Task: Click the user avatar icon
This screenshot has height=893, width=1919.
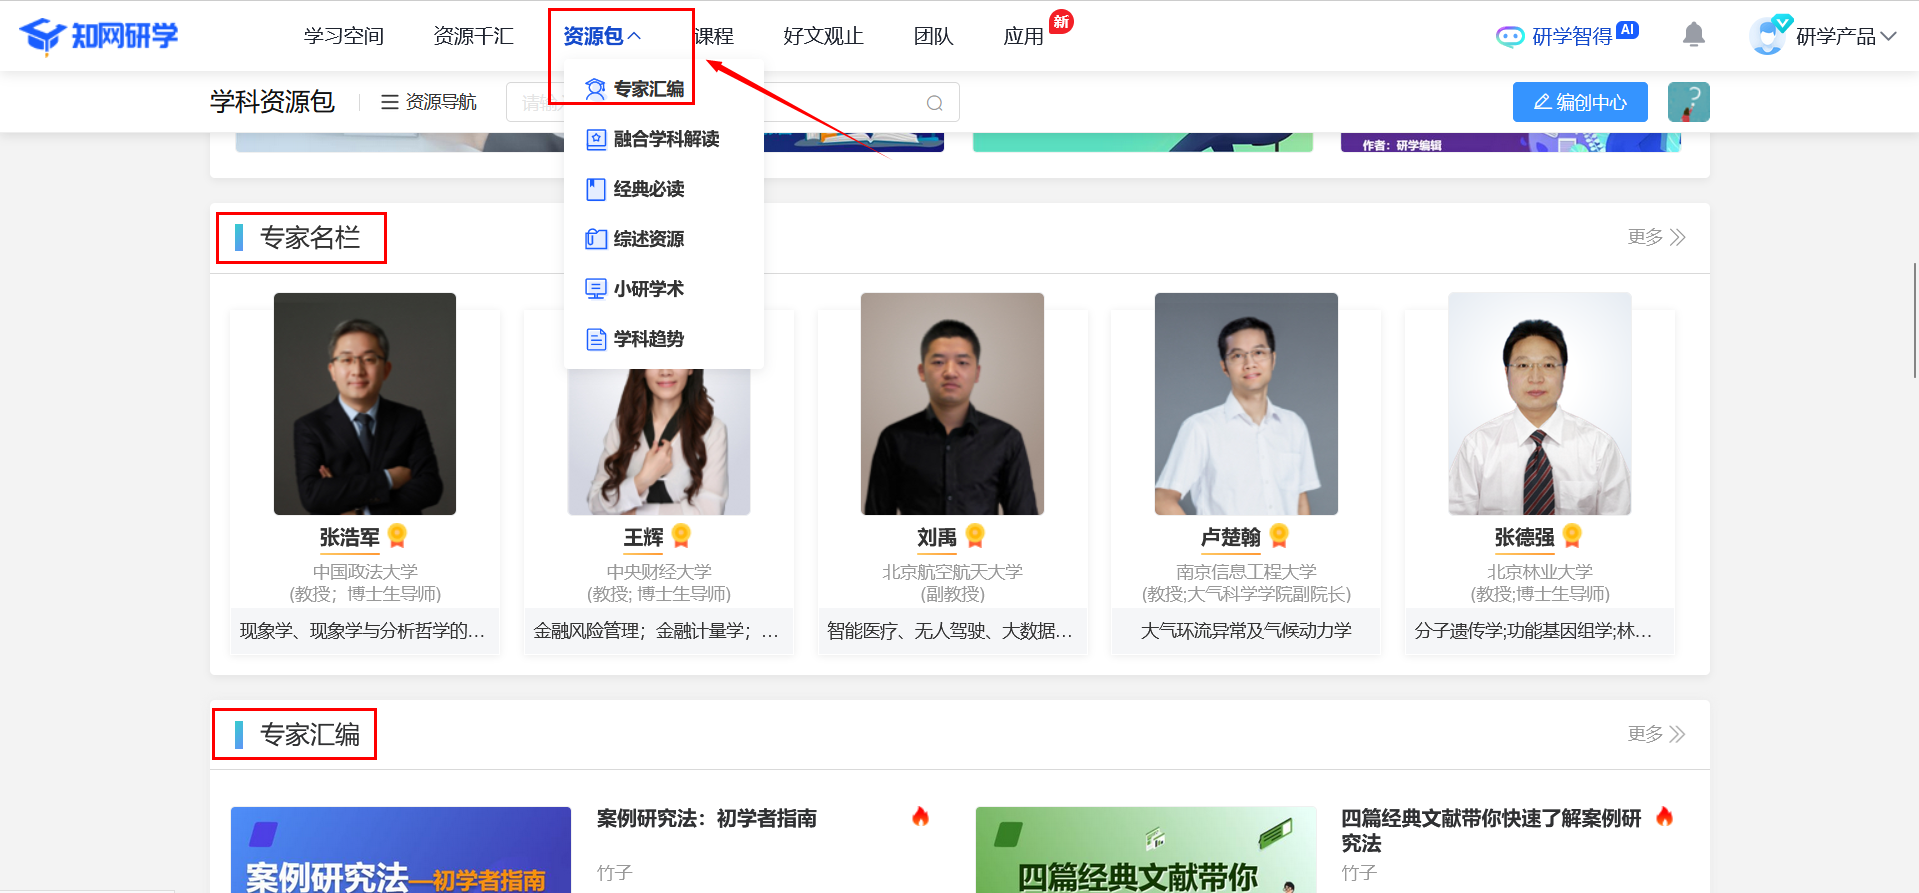Action: pos(1767,36)
